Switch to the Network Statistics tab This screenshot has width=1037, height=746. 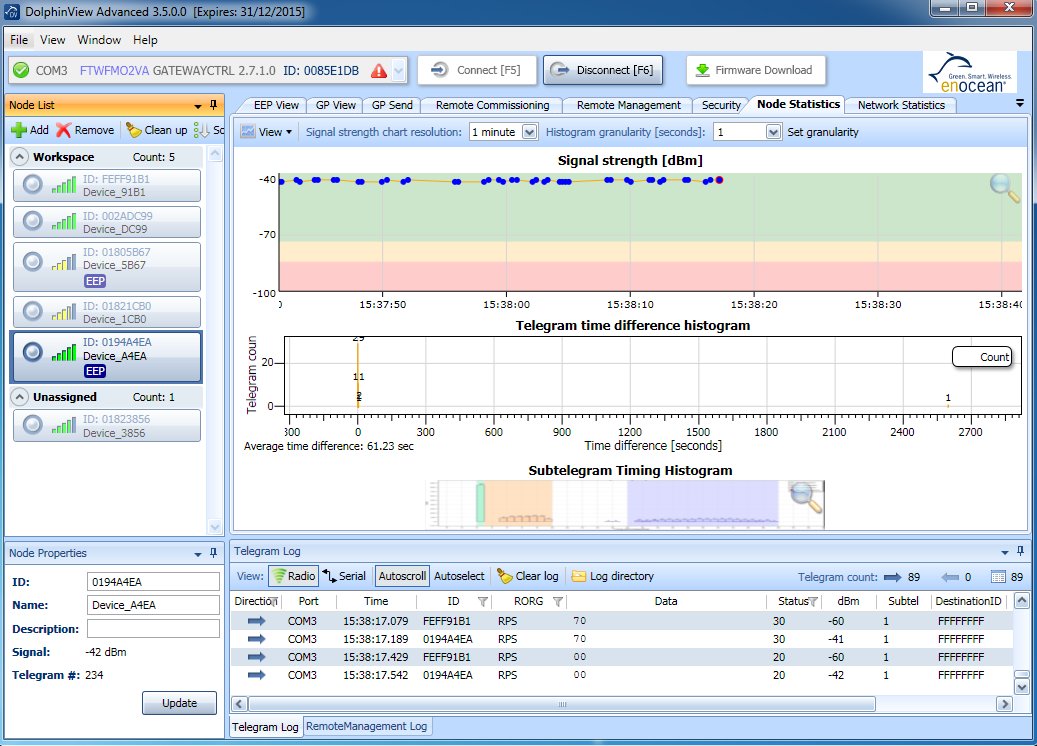(x=901, y=105)
